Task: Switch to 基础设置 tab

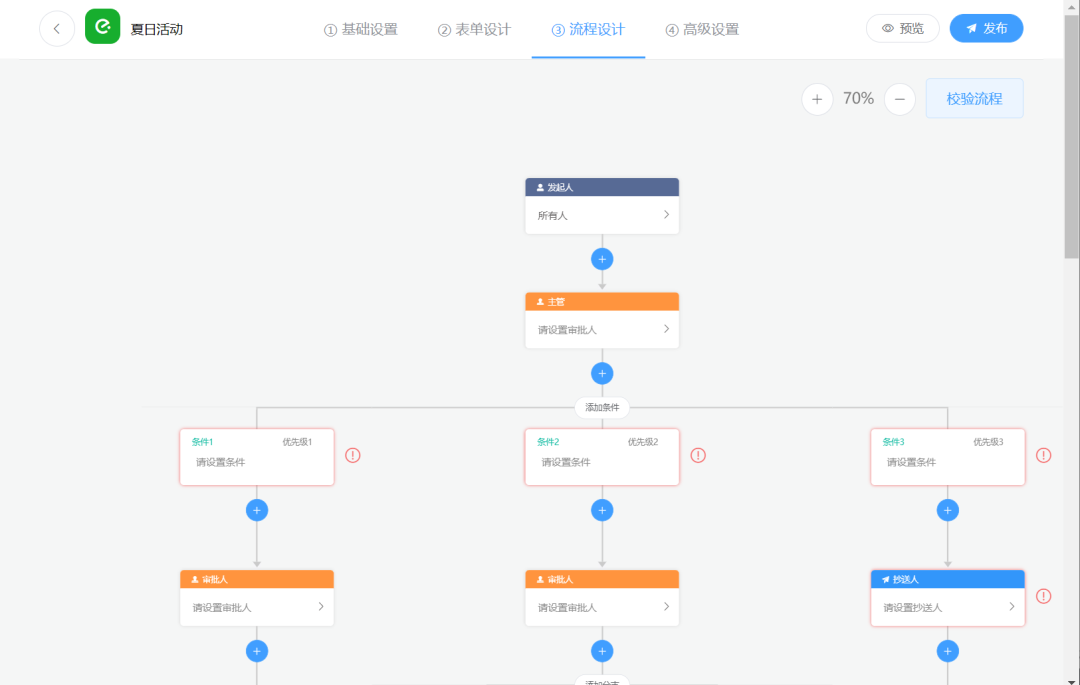Action: pos(361,30)
